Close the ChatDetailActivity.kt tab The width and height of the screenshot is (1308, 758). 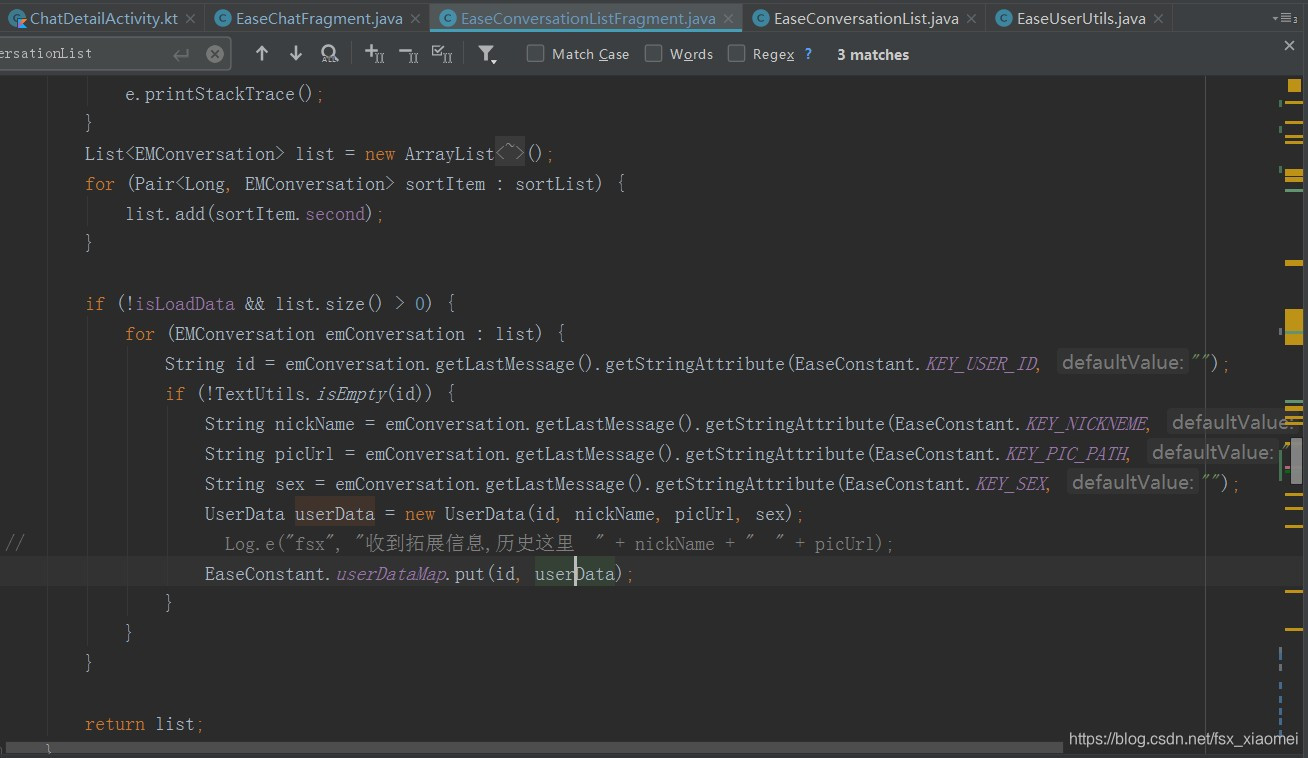[191, 19]
